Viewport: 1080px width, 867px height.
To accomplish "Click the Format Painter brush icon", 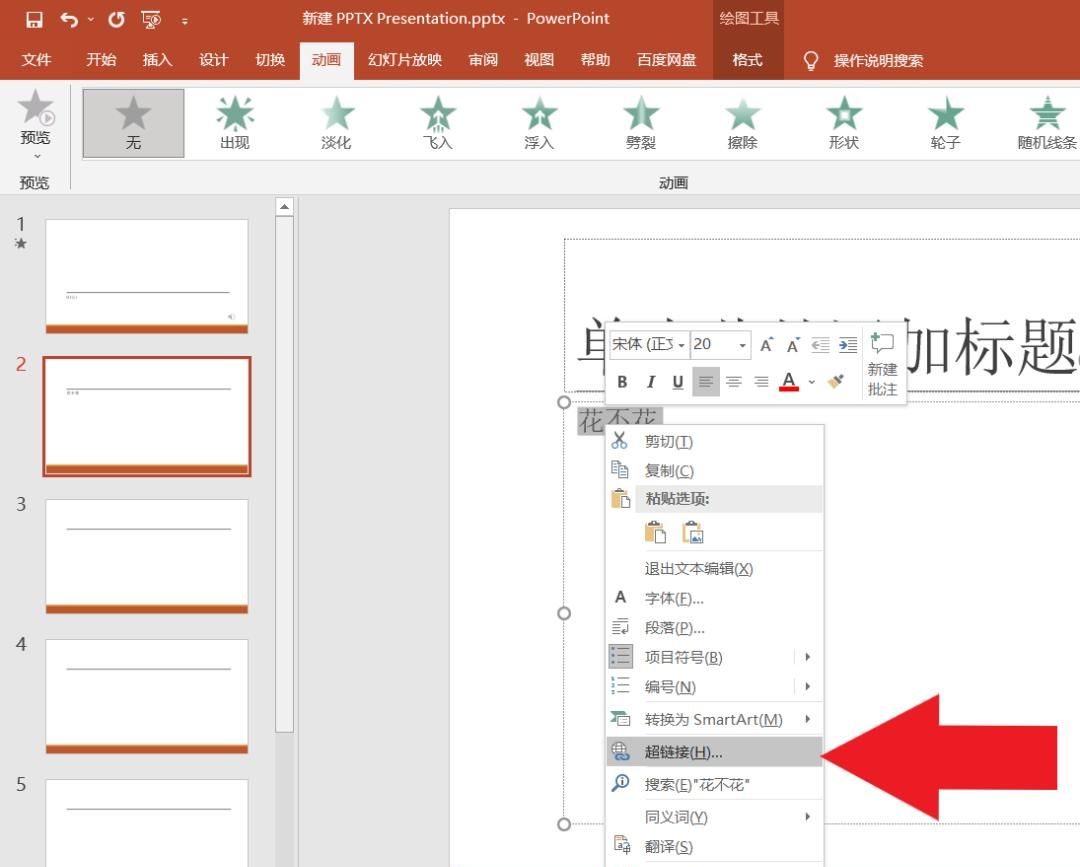I will point(837,381).
